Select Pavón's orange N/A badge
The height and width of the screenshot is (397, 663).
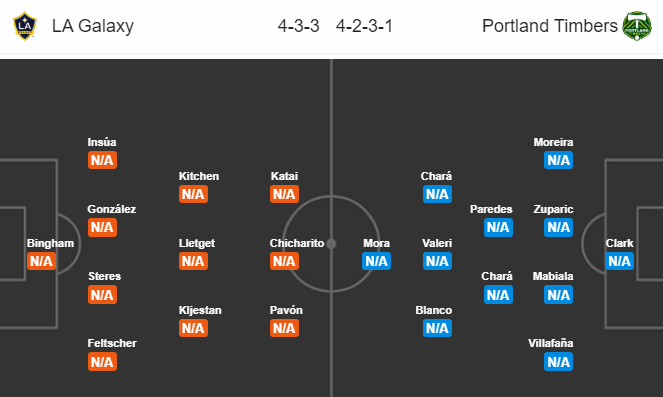point(284,328)
